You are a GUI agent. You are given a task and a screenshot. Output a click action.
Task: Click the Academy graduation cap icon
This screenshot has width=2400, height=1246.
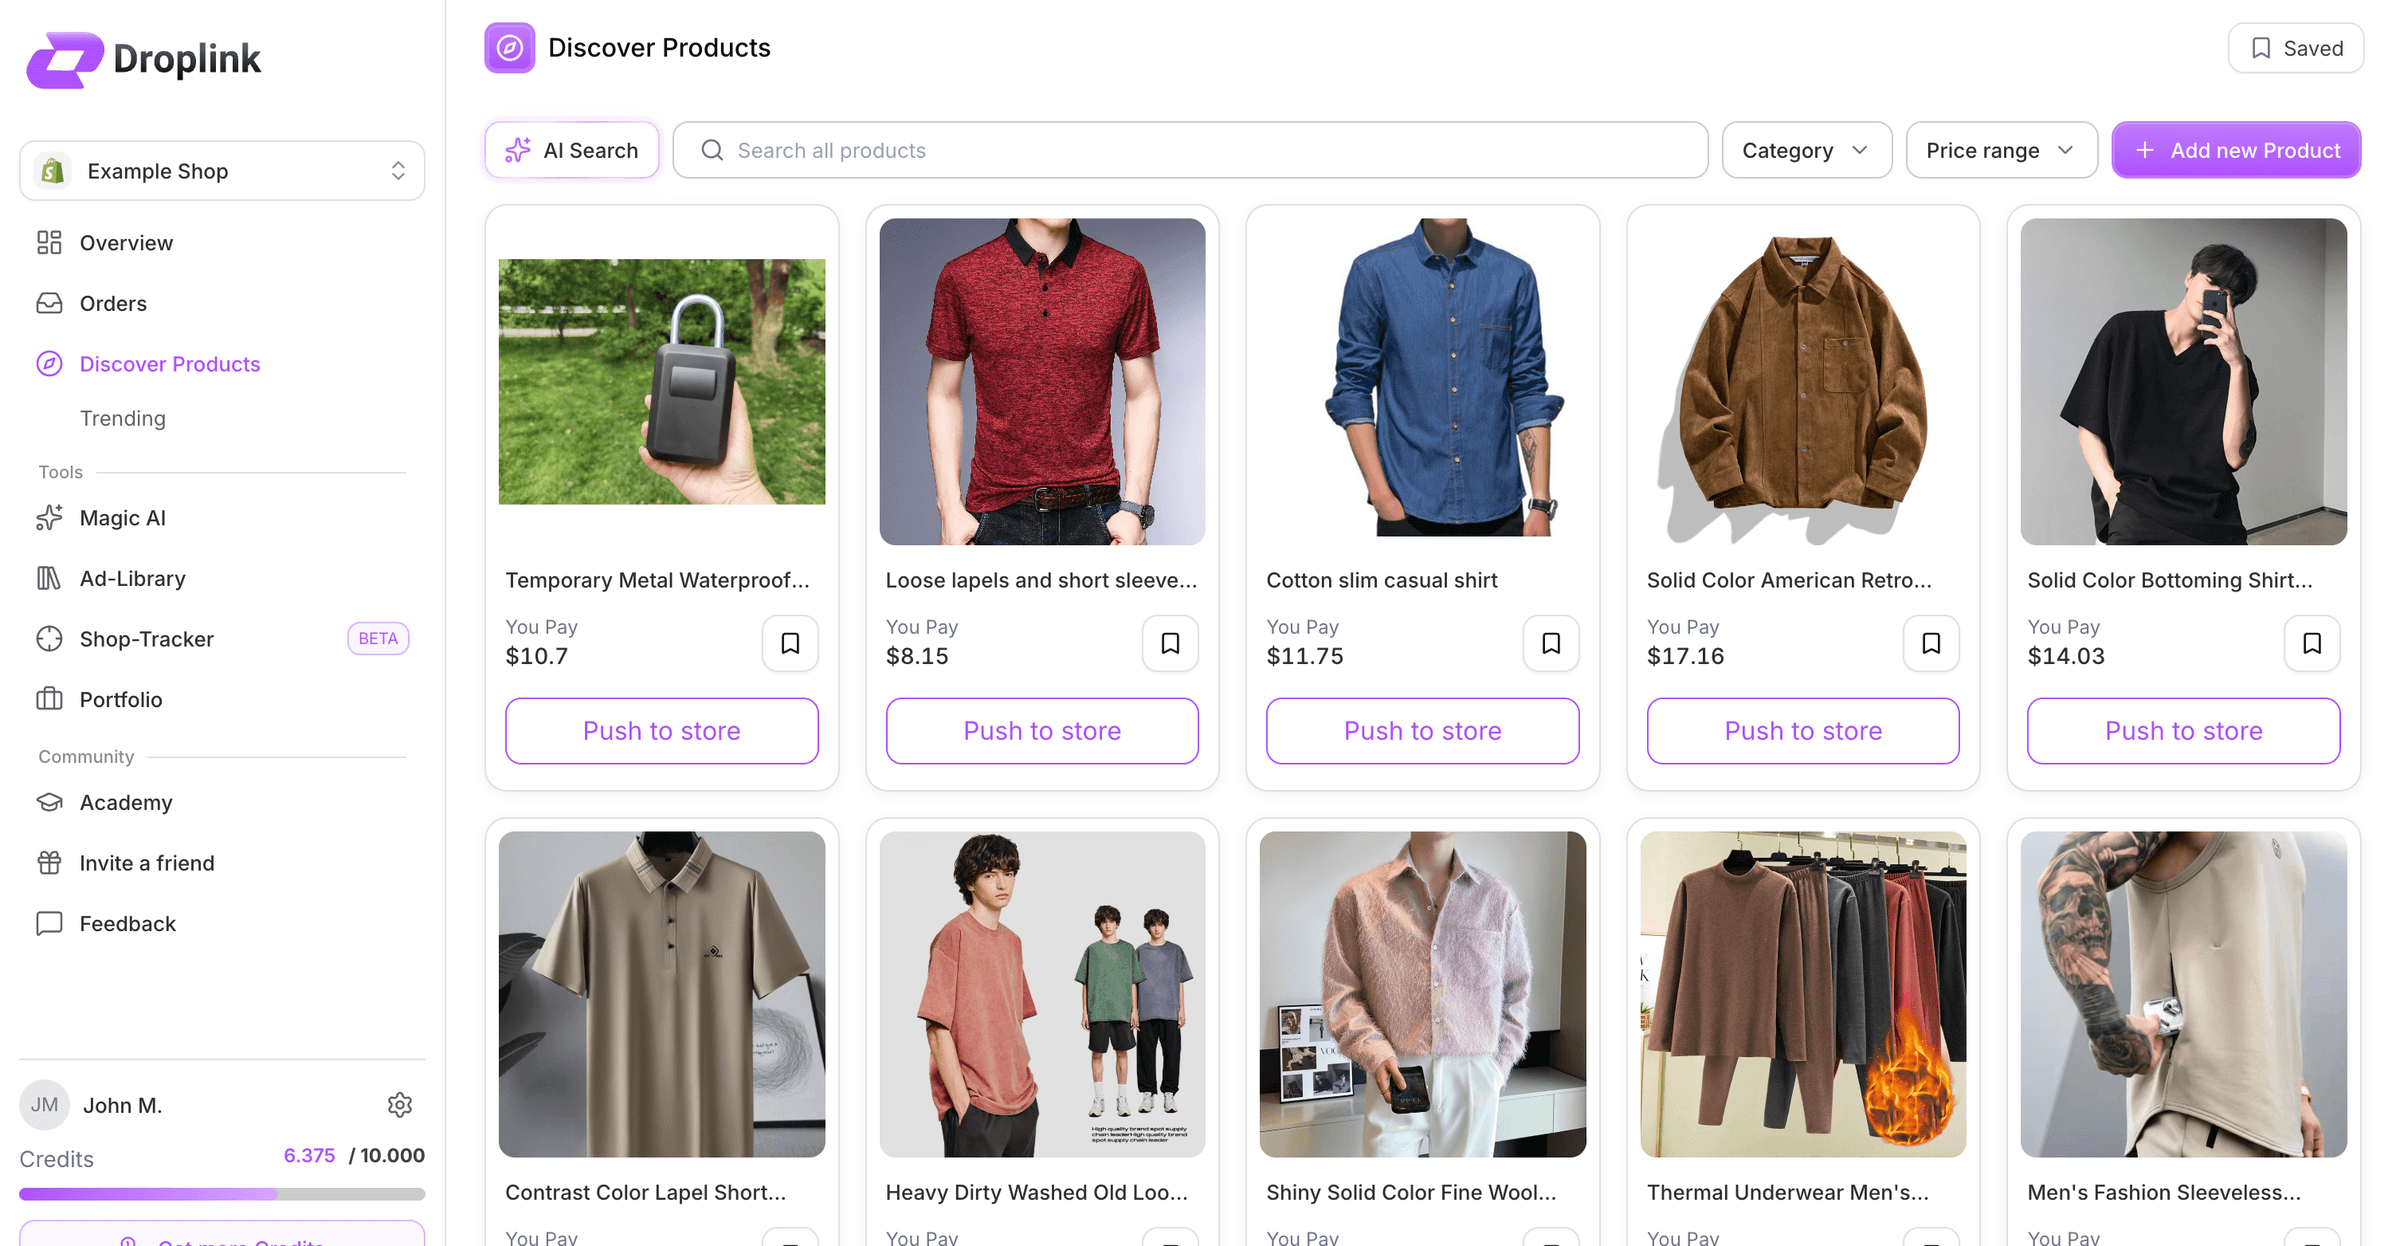click(49, 802)
